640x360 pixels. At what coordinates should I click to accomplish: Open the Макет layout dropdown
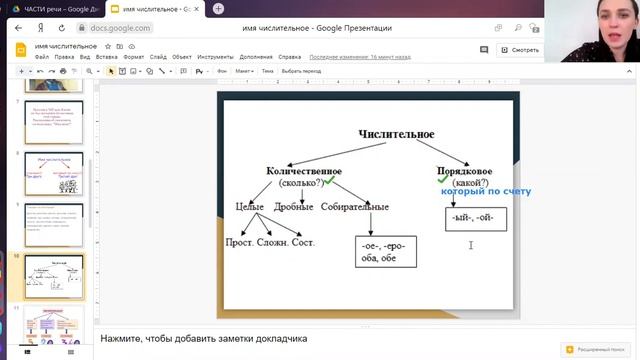click(244, 71)
